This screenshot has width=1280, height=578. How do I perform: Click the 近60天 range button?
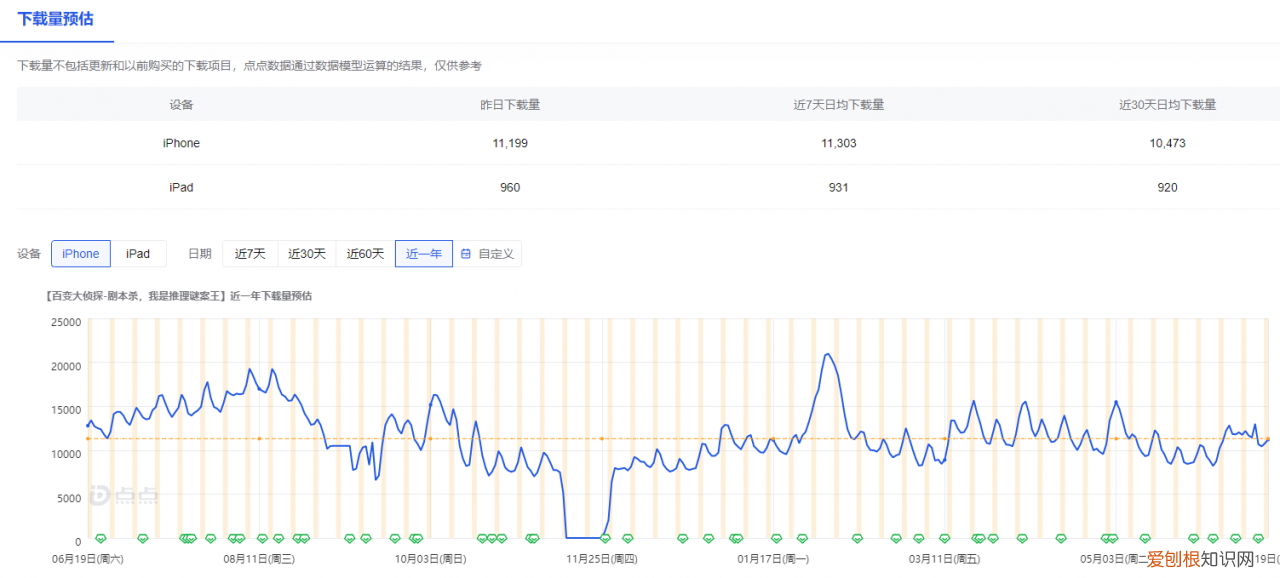tap(365, 253)
